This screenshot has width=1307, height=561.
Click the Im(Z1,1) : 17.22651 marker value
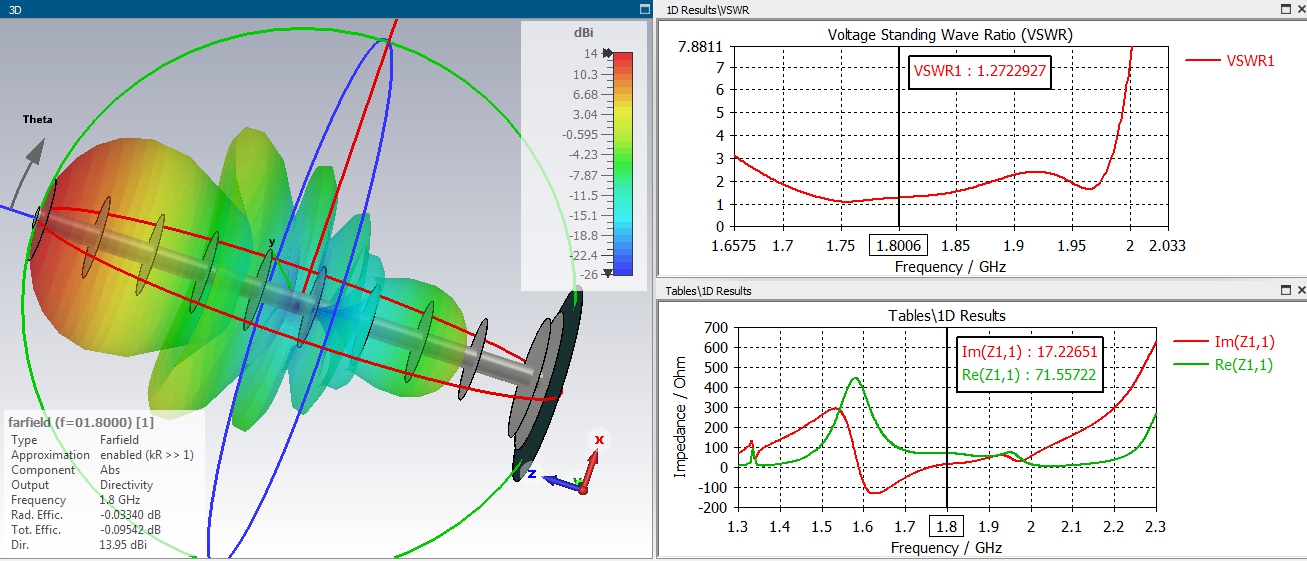[x=1029, y=352]
